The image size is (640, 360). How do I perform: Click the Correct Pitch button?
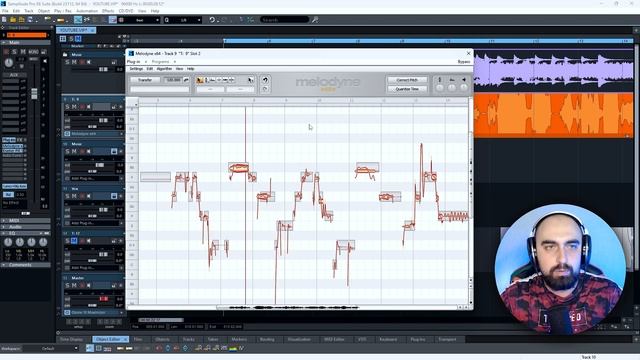[407, 80]
